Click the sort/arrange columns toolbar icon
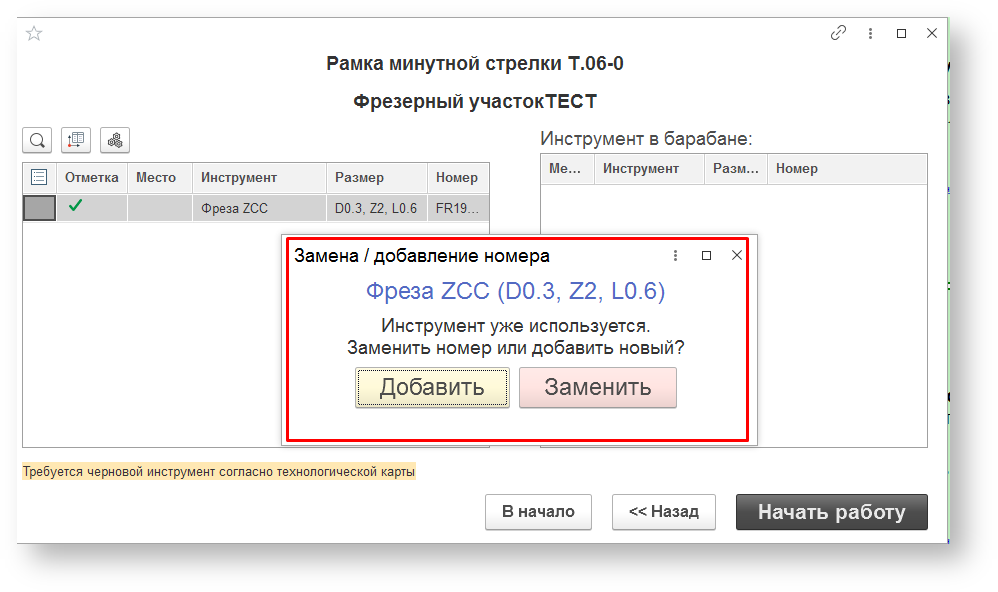Image resolution: width=998 pixels, height=592 pixels. tap(76, 140)
